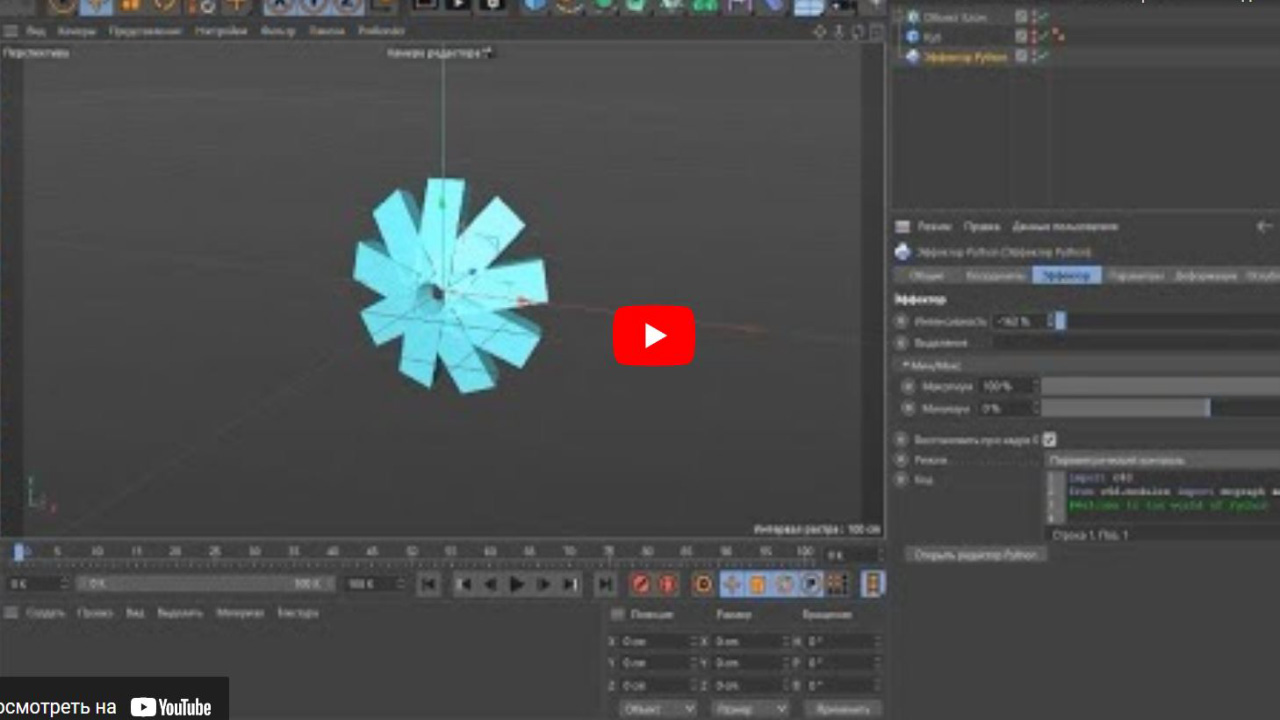Click the go-to-end frame icon
The height and width of the screenshot is (720, 1280).
click(572, 585)
